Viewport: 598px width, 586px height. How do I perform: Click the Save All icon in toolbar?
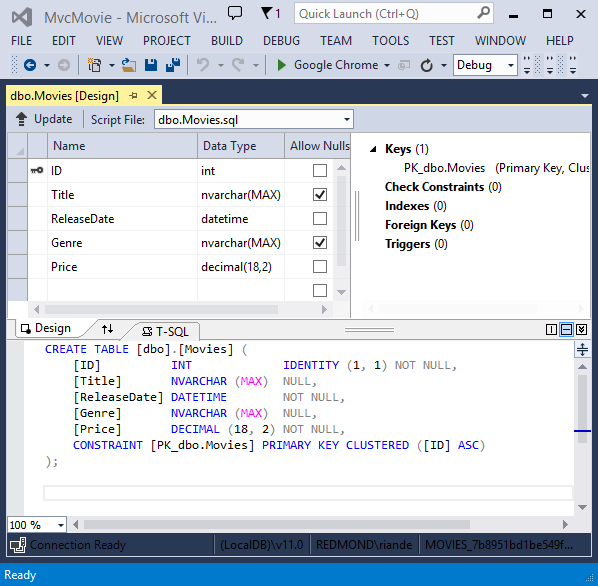[173, 65]
